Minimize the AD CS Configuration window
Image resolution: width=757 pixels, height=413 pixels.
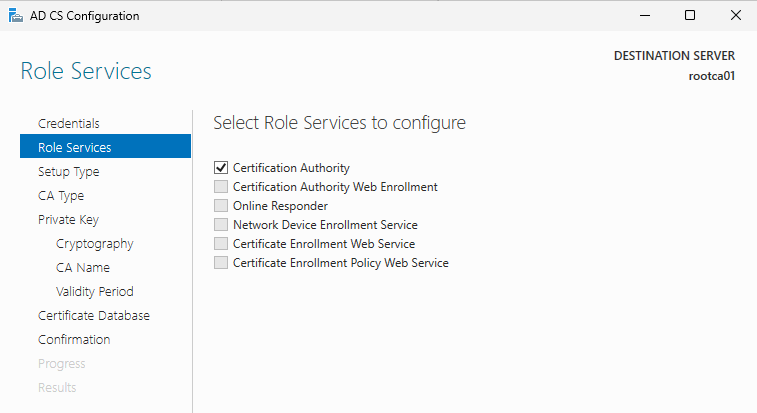643,15
